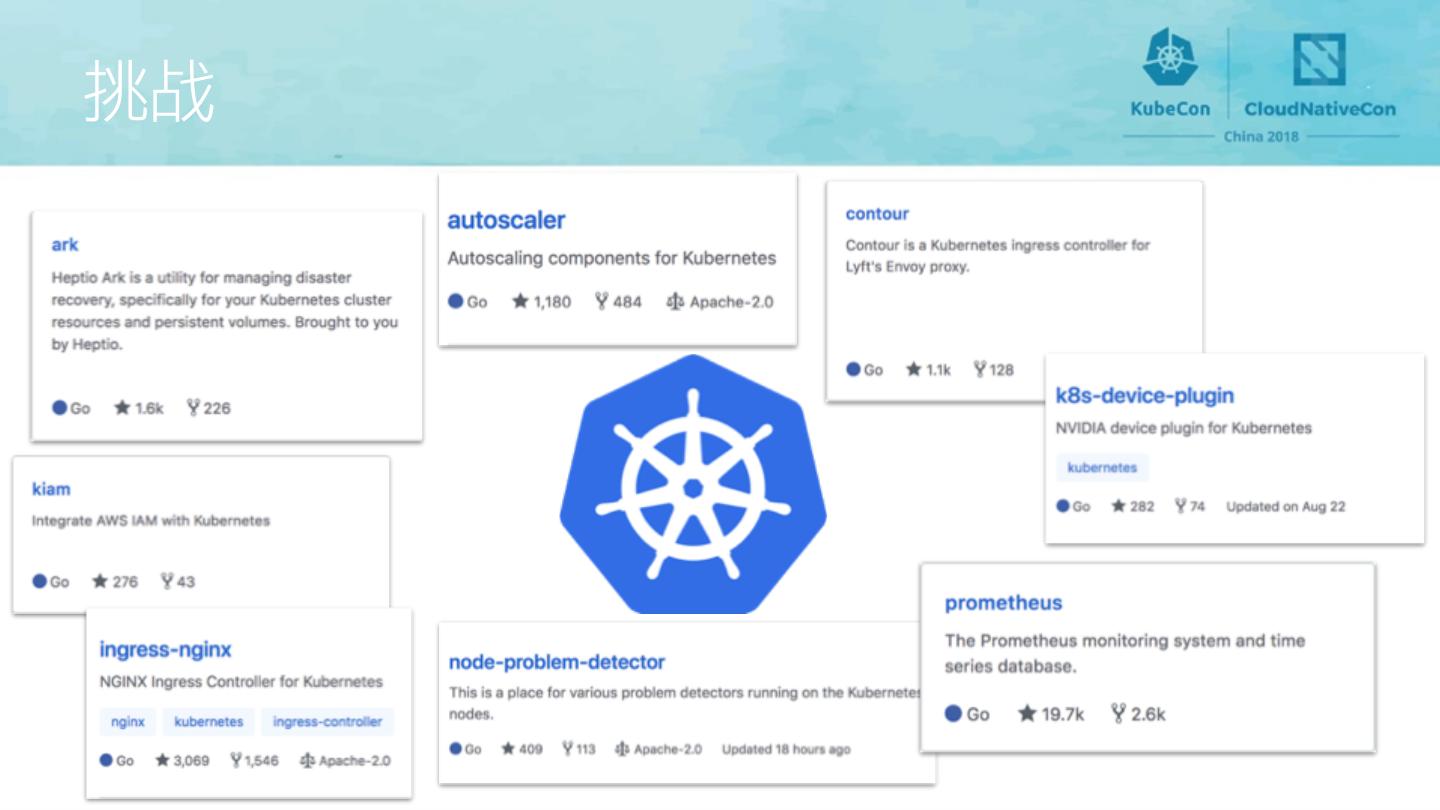Click the fork icon on kiam card

click(167, 581)
